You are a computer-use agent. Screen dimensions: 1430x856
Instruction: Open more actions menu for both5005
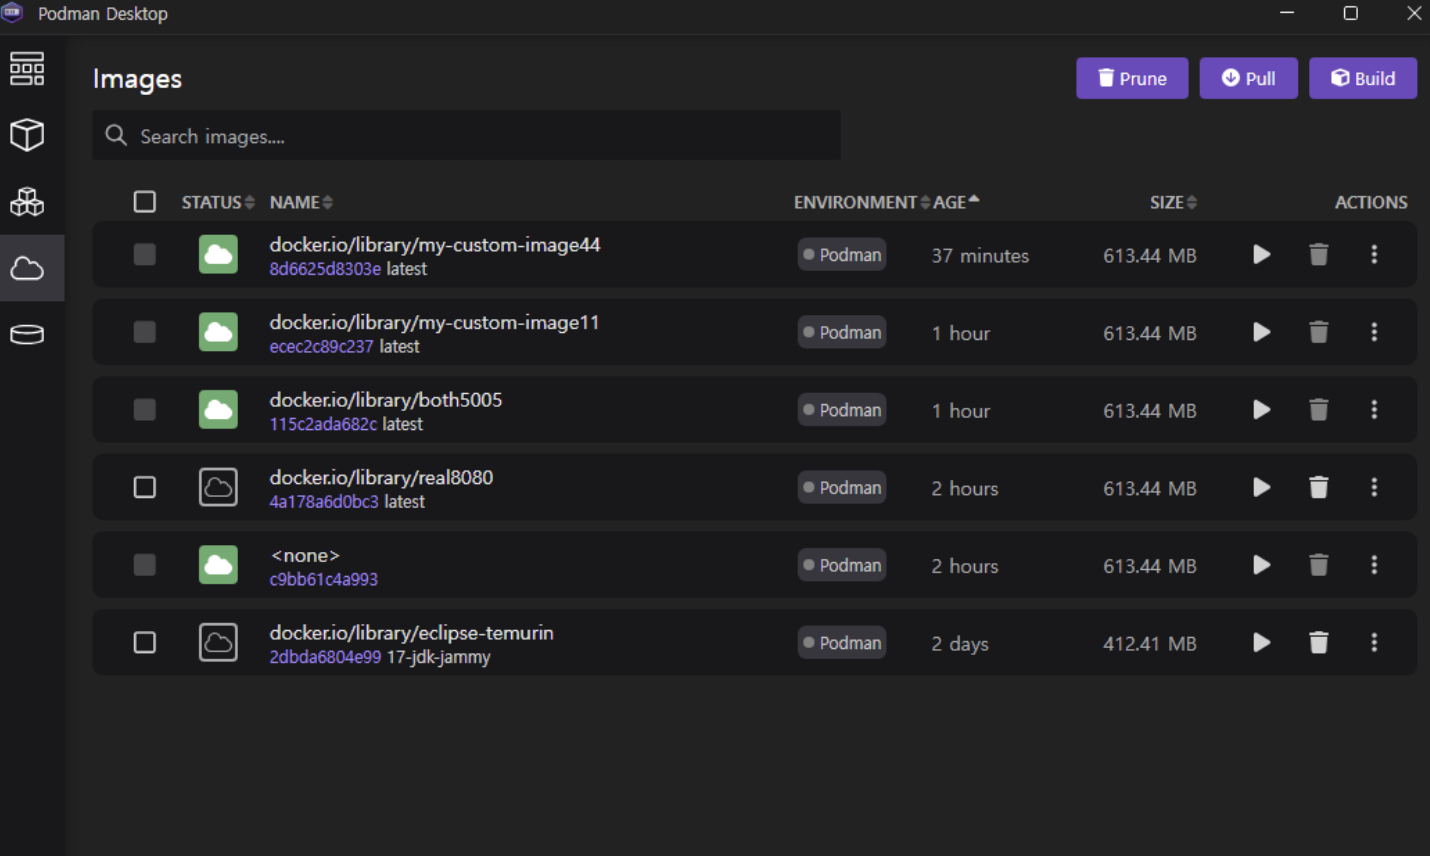pos(1374,410)
